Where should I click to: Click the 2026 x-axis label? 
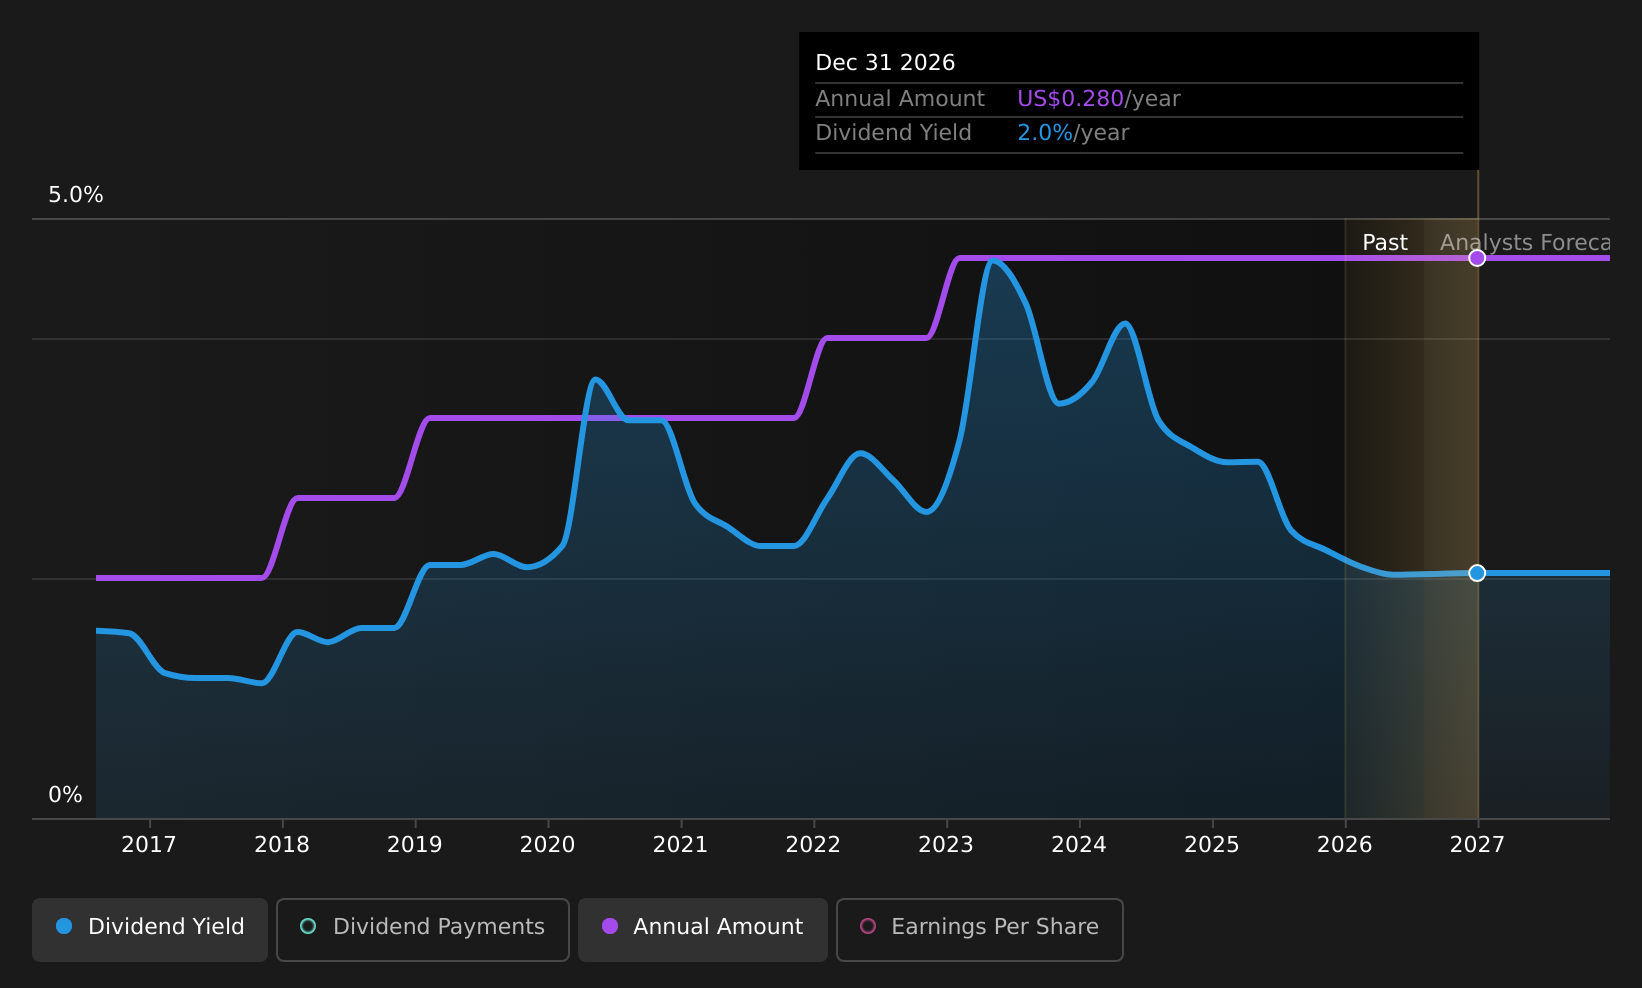[1345, 845]
